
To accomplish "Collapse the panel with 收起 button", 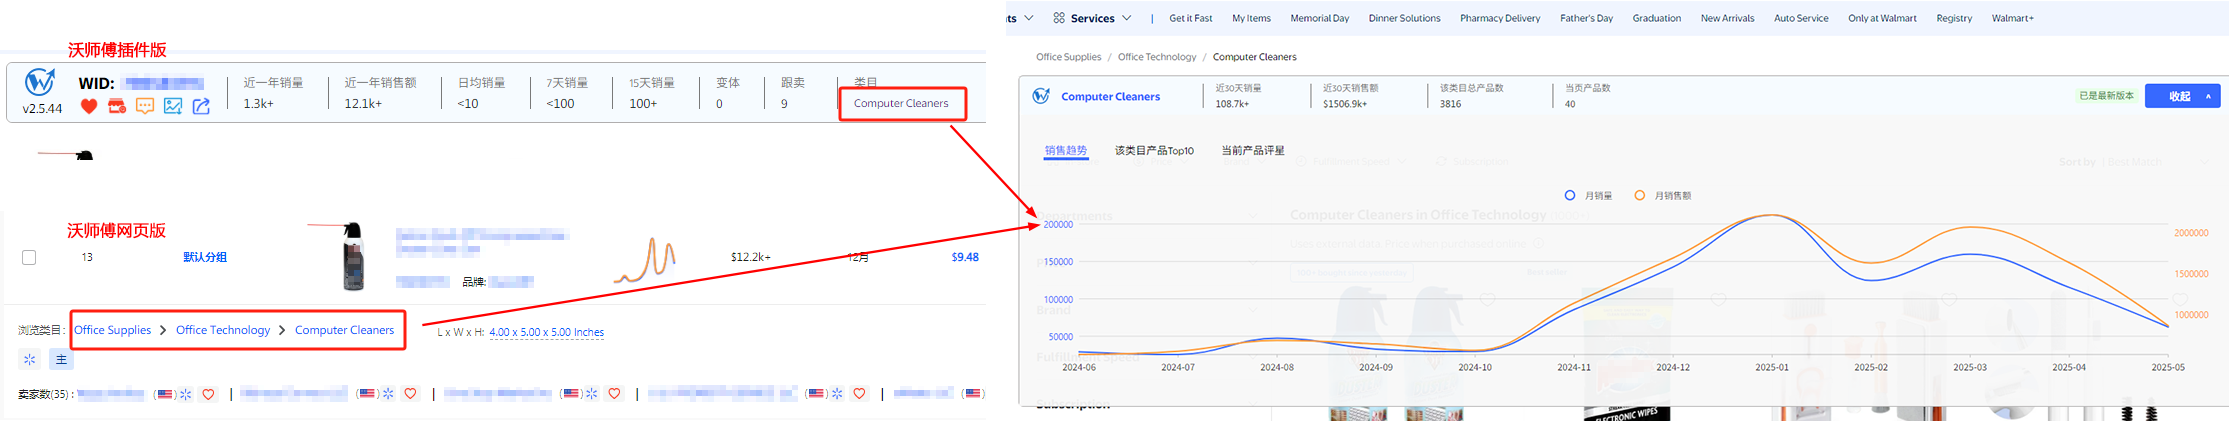I will (x=2182, y=96).
